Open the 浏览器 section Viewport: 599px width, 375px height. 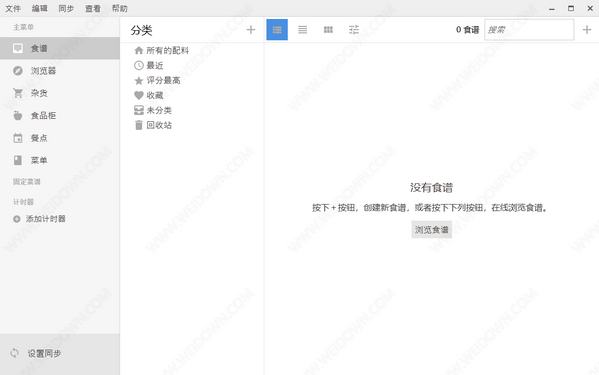(x=60, y=71)
